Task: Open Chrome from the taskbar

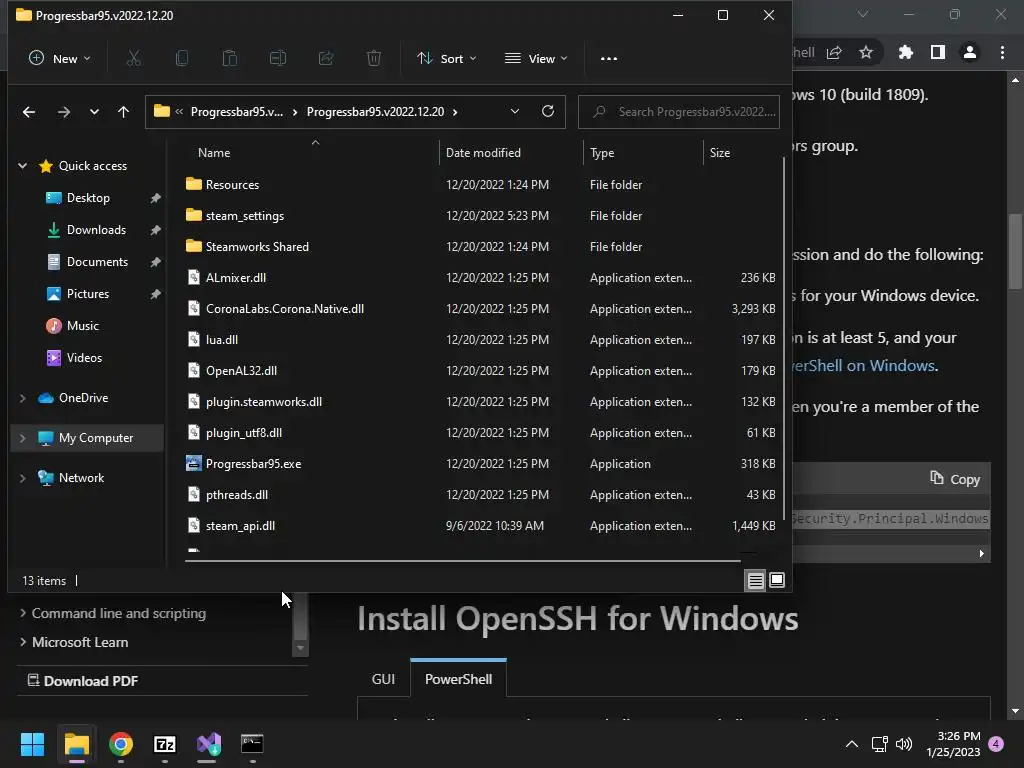Action: [121, 744]
